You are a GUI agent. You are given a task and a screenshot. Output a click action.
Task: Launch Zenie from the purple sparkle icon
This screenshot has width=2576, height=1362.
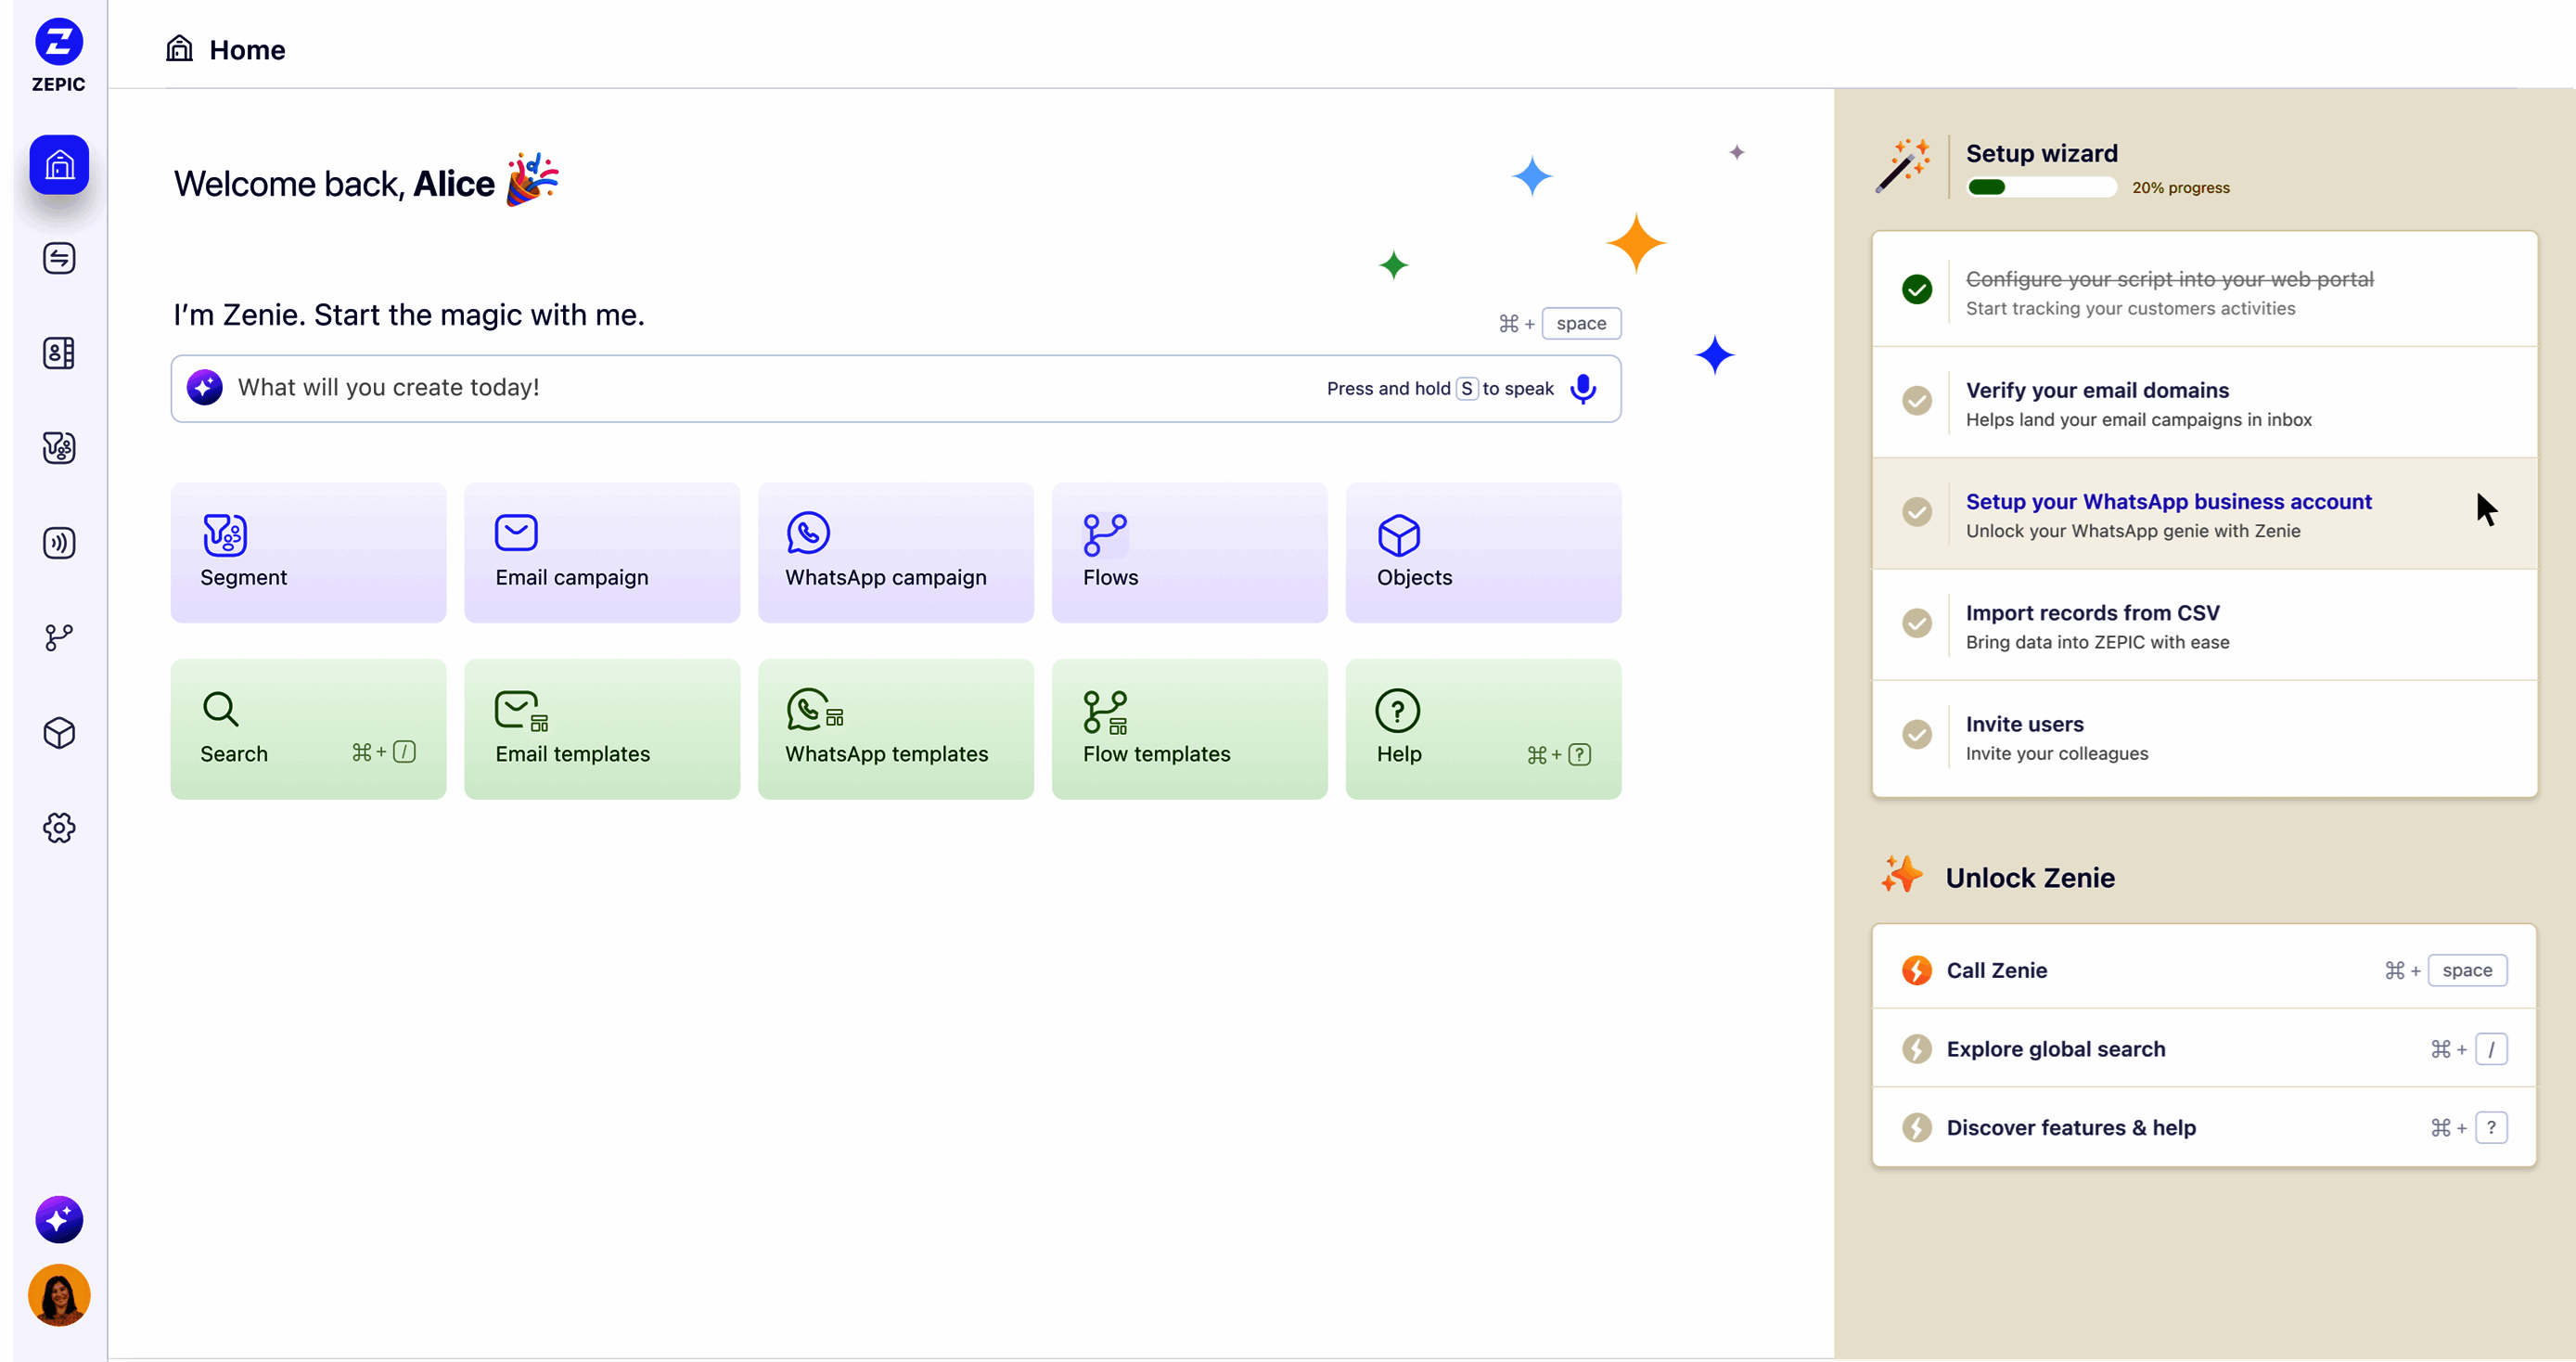pos(59,1219)
